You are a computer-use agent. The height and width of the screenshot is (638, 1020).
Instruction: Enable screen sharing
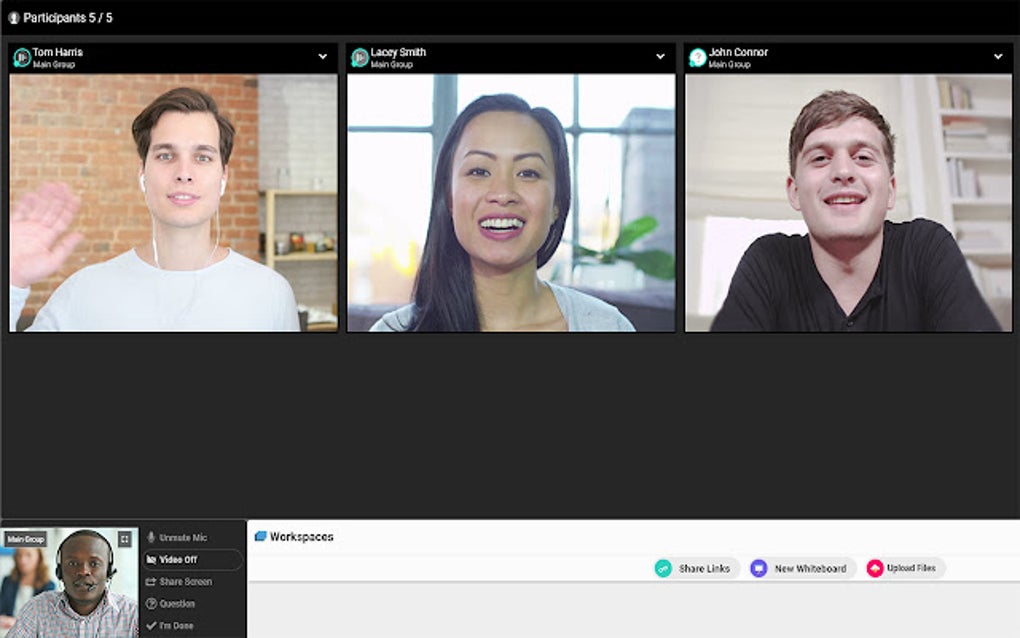click(186, 581)
